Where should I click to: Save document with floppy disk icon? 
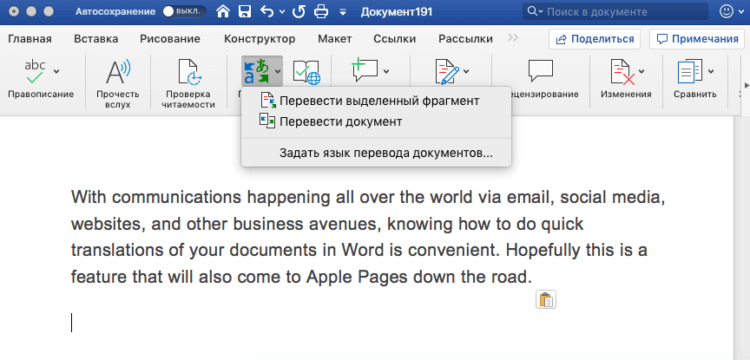(245, 12)
